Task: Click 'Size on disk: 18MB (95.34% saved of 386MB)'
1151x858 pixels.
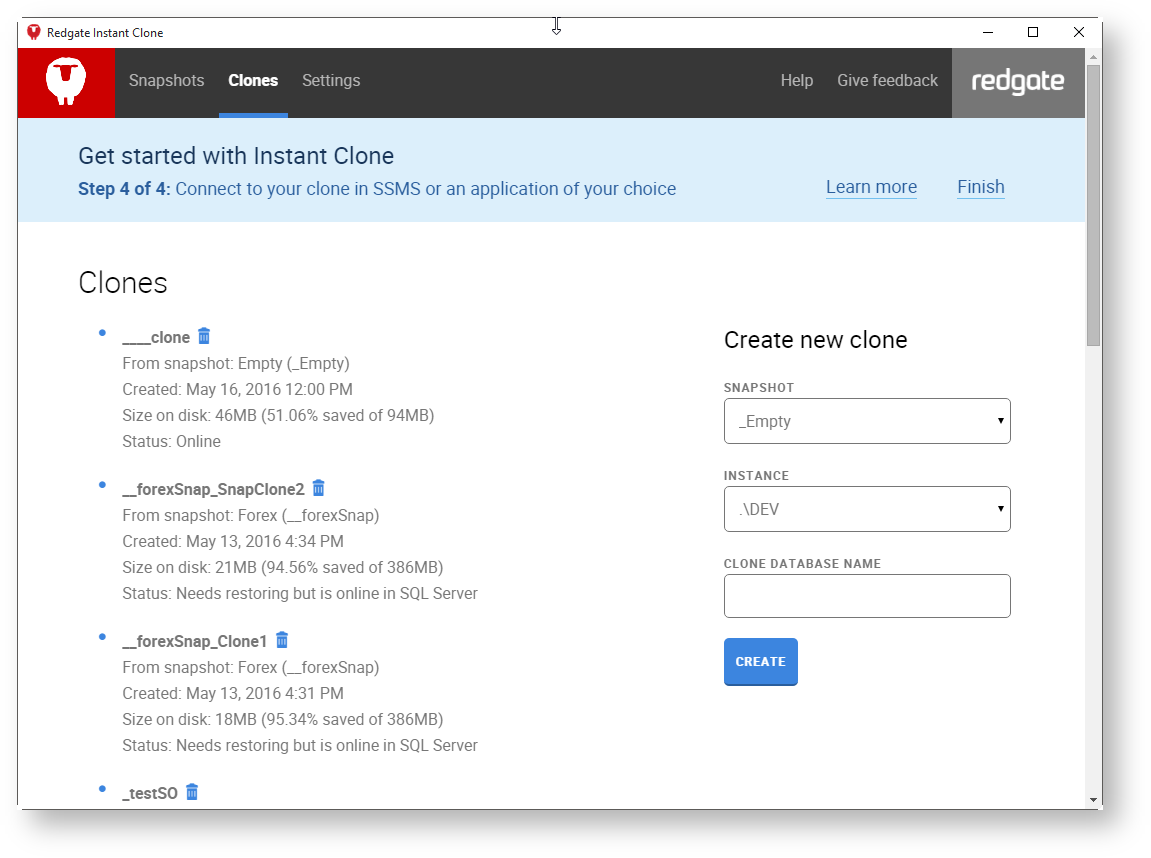Action: 283,719
